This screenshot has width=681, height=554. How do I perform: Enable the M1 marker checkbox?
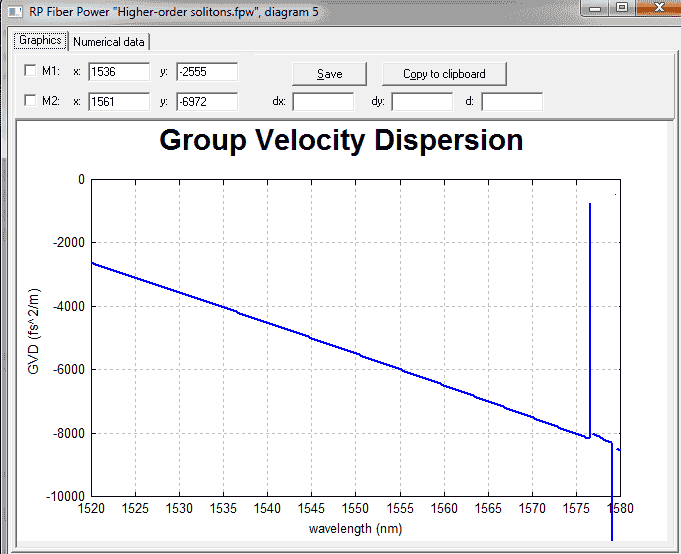point(30,70)
